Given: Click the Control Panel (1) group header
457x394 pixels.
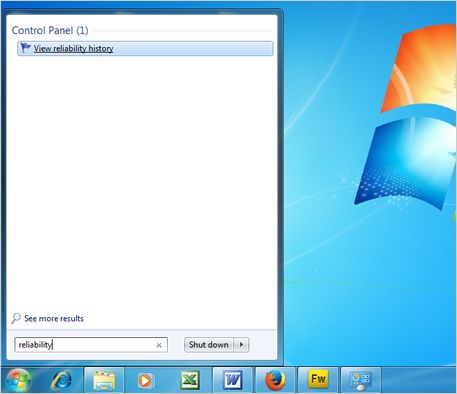Looking at the screenshot, I should [x=50, y=30].
